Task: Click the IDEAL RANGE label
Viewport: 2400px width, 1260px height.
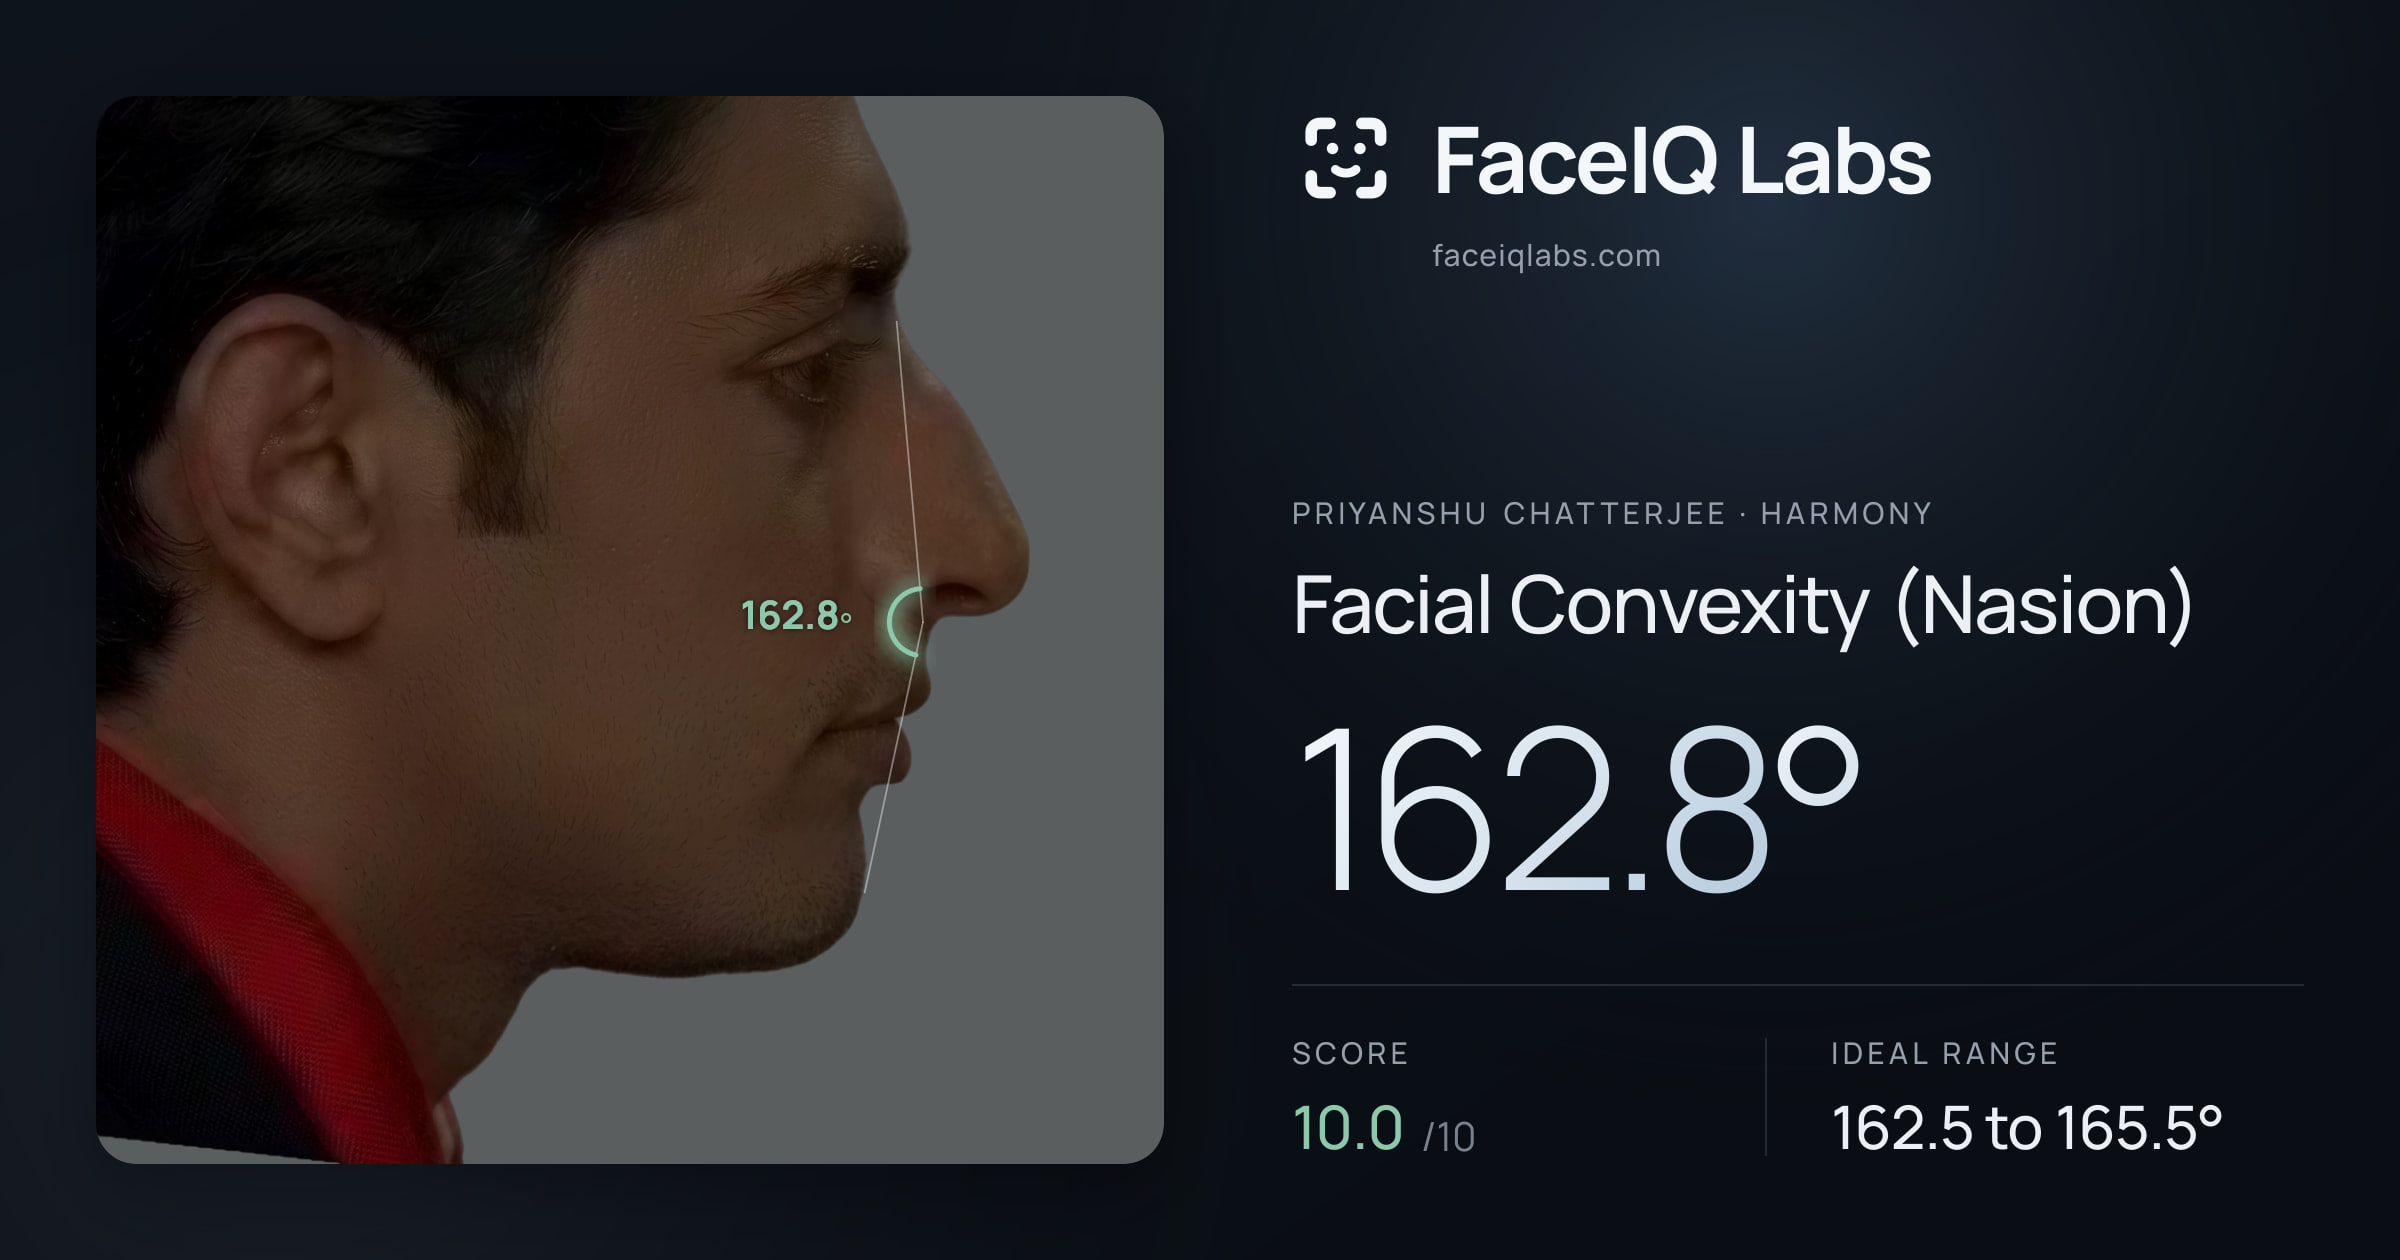Action: 1944,1053
